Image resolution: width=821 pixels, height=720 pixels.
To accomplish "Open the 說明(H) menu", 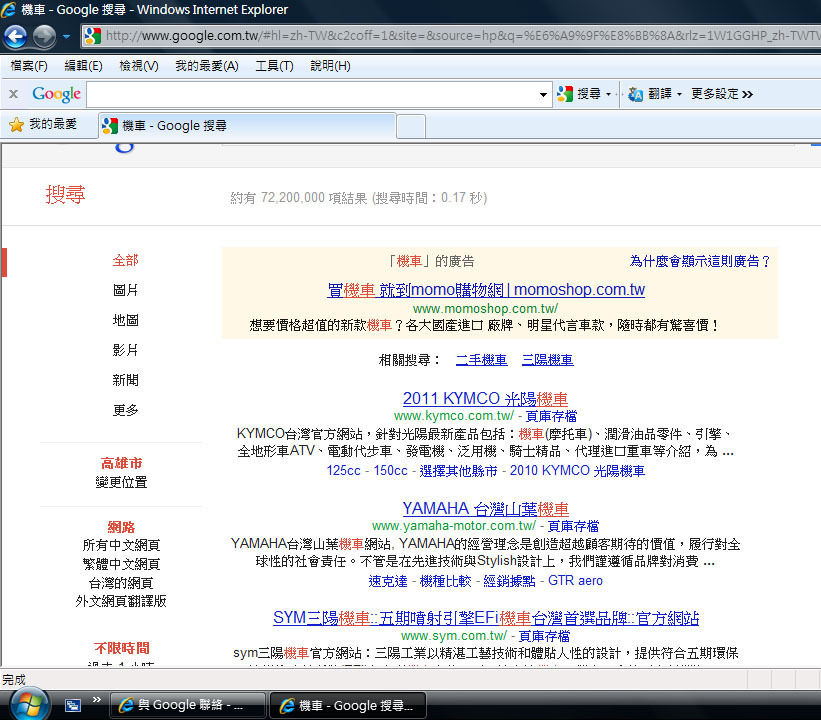I will 330,66.
